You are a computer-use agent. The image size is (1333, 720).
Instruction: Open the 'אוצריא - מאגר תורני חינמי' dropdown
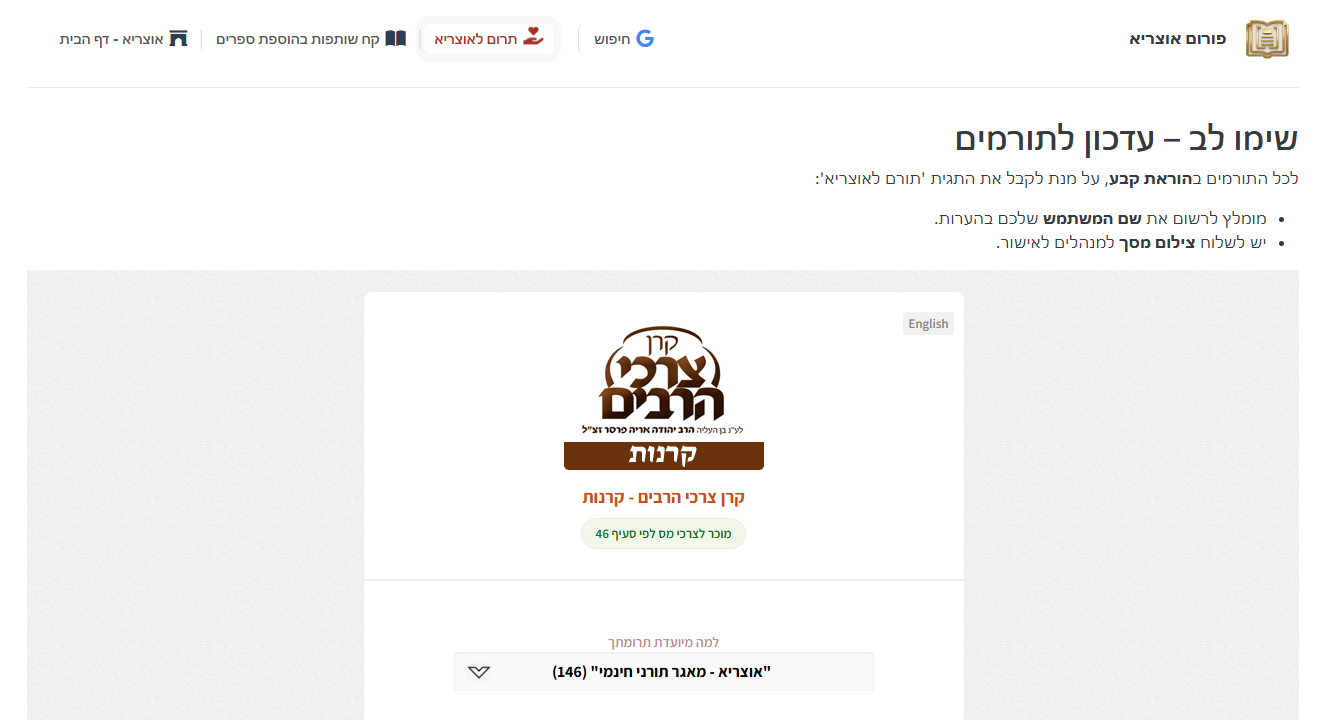pyautogui.click(x=664, y=672)
